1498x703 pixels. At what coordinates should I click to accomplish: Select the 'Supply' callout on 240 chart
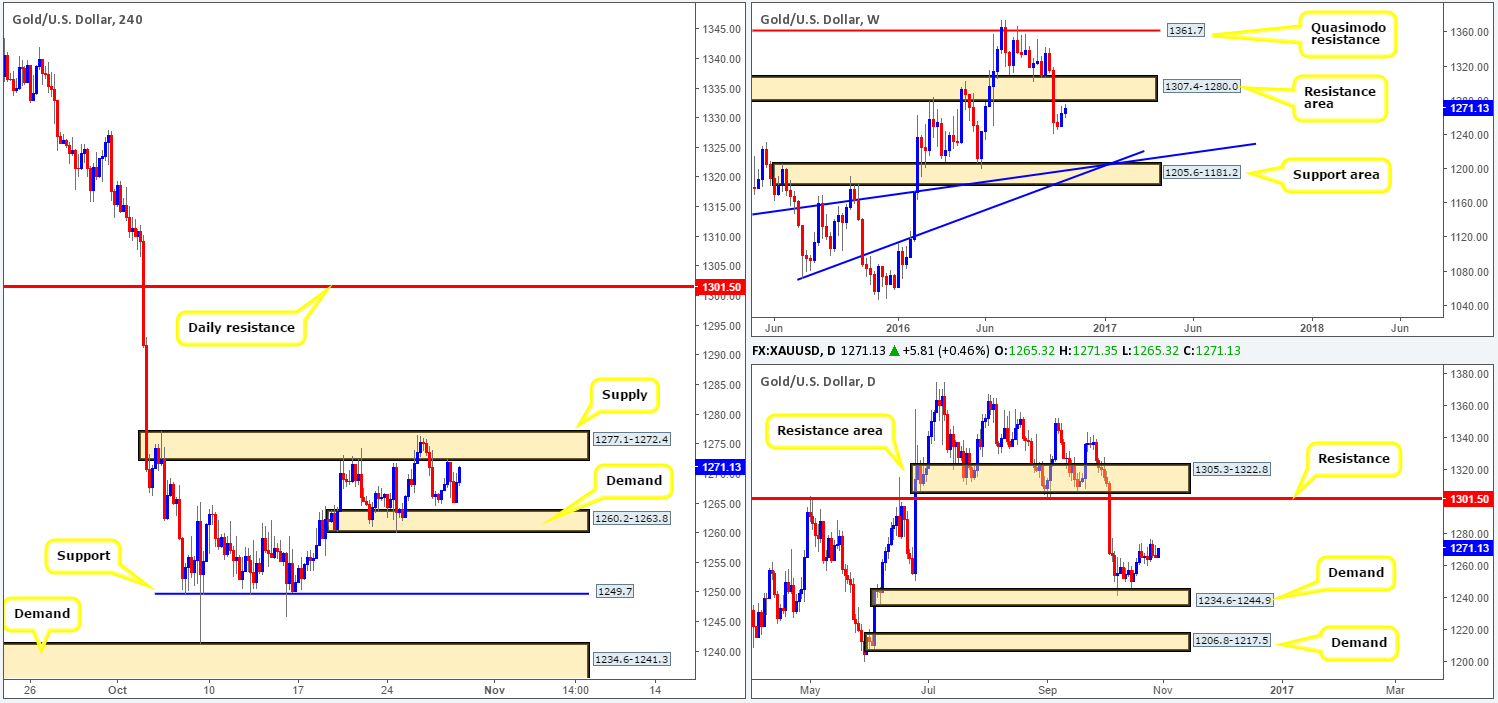coord(625,395)
